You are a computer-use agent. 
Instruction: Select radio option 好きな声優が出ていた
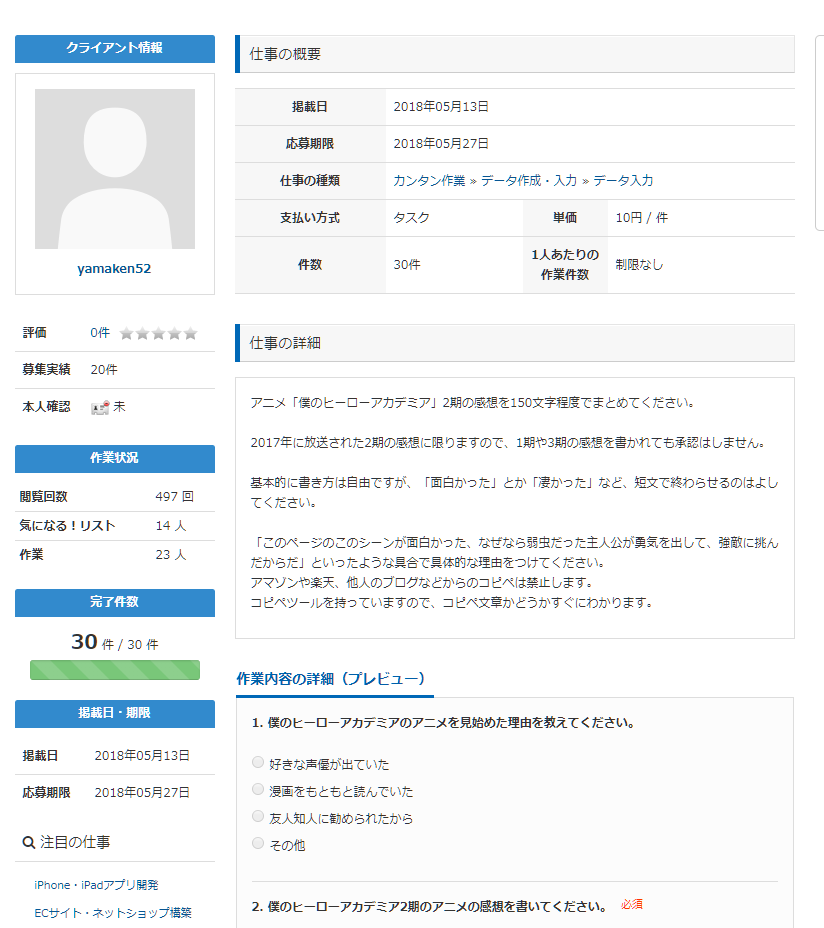[x=258, y=763]
